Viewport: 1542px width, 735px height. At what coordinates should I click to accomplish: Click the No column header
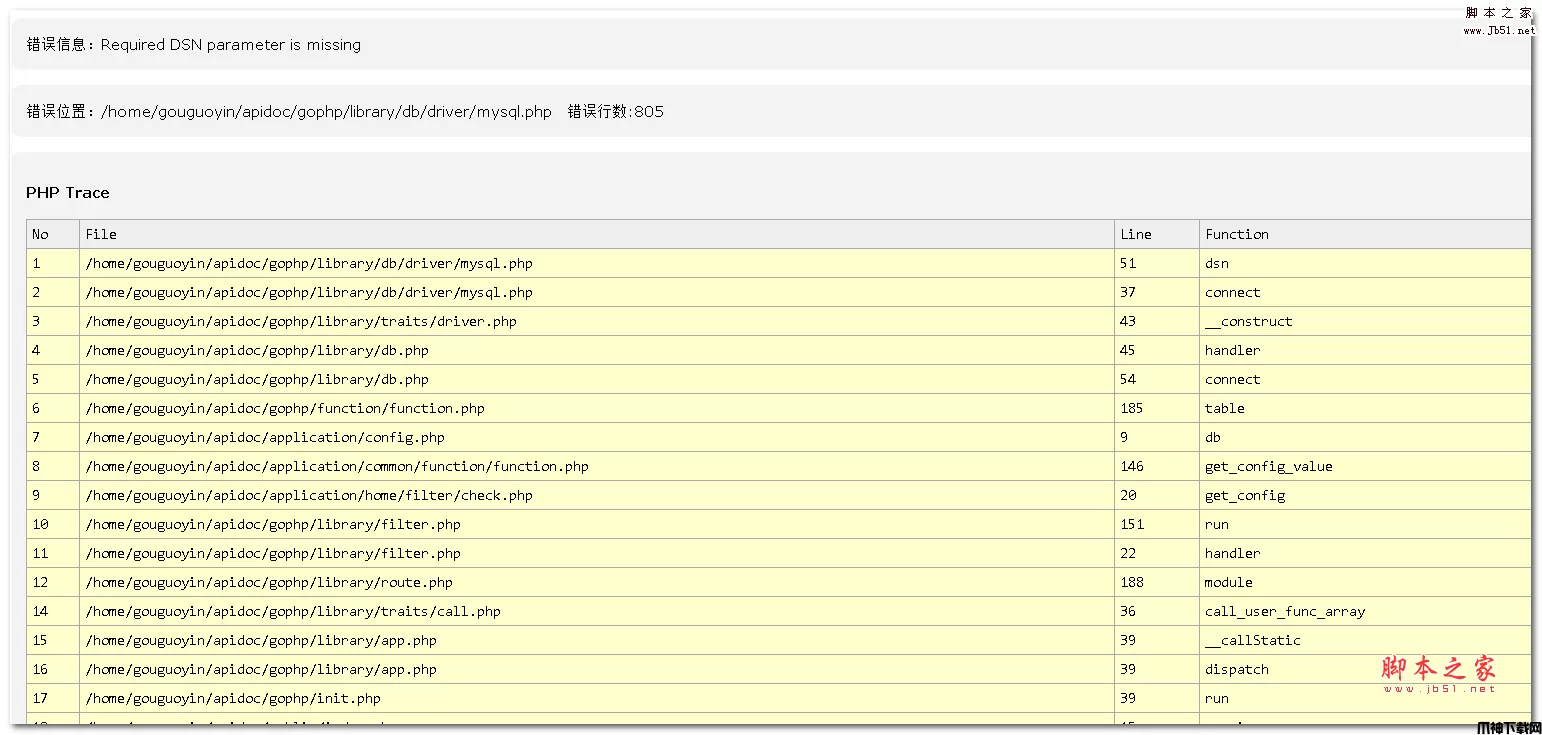38,233
